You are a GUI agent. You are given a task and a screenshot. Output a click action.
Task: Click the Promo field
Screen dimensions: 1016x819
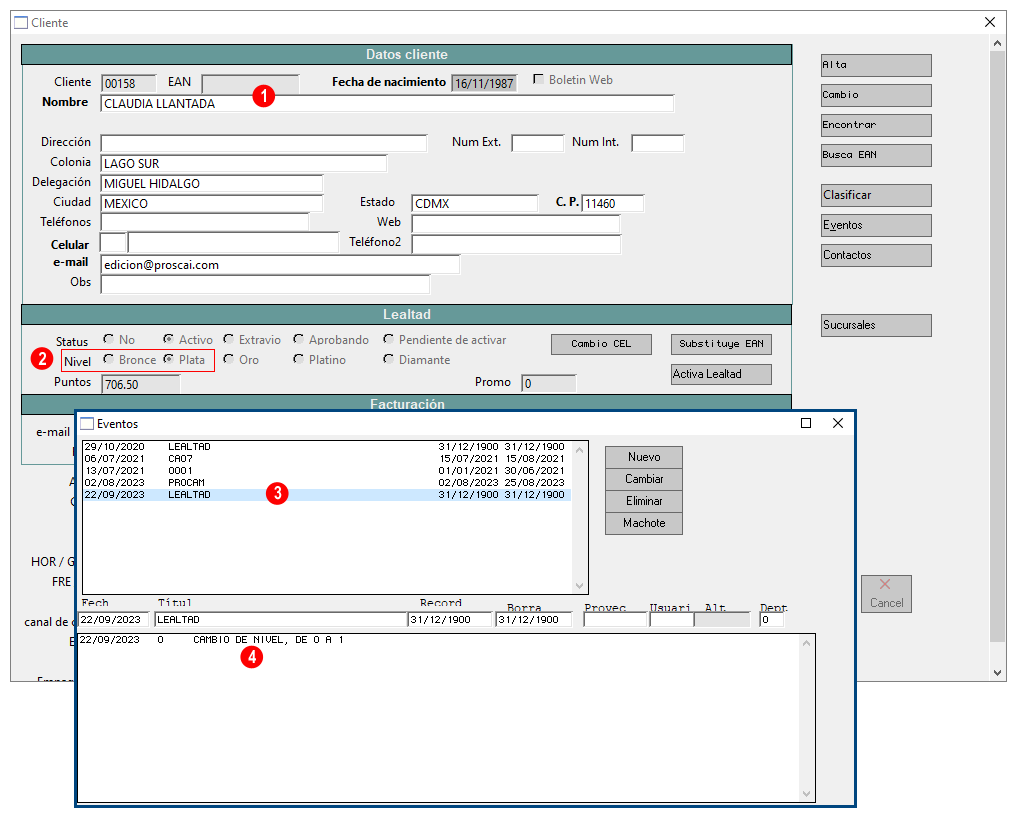coord(548,384)
